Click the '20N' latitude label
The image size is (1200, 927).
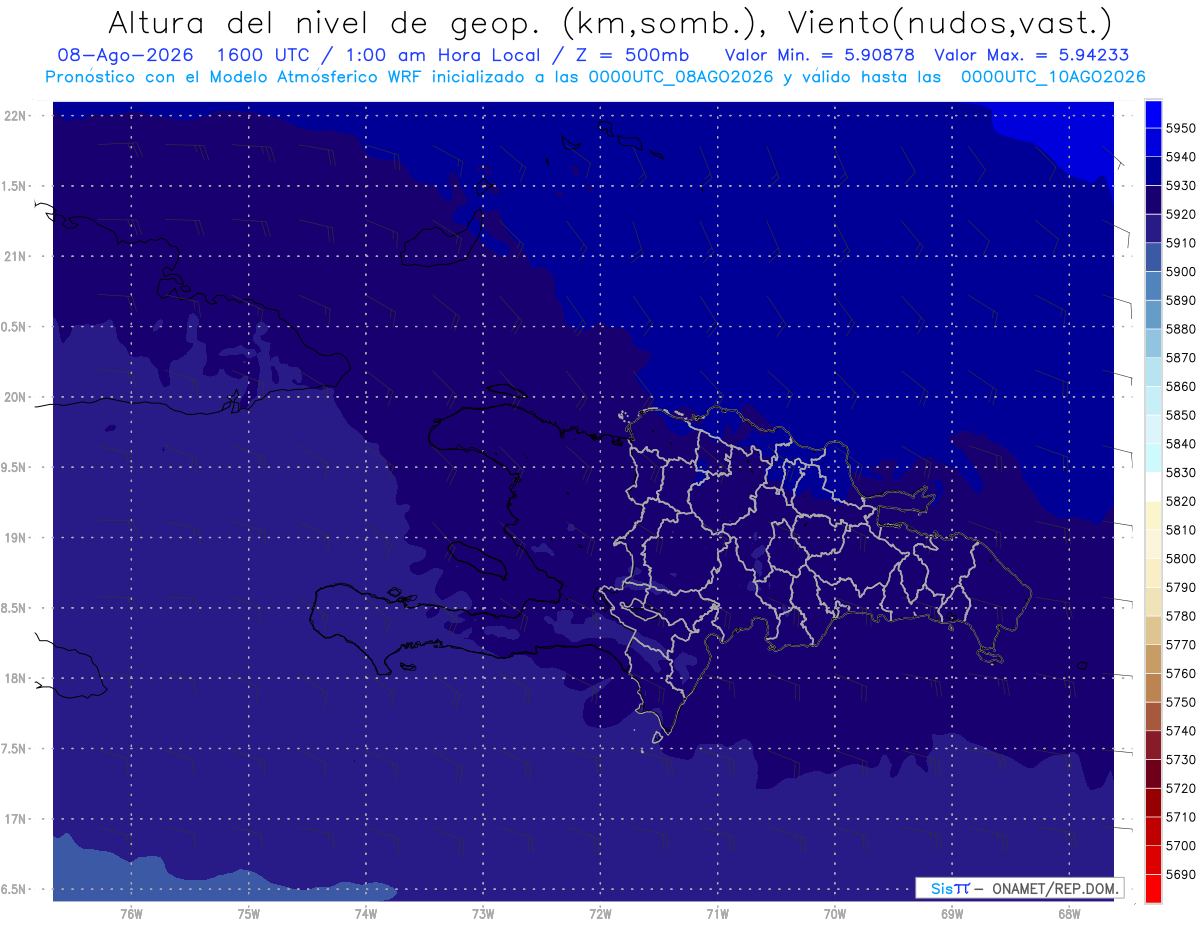tap(16, 397)
